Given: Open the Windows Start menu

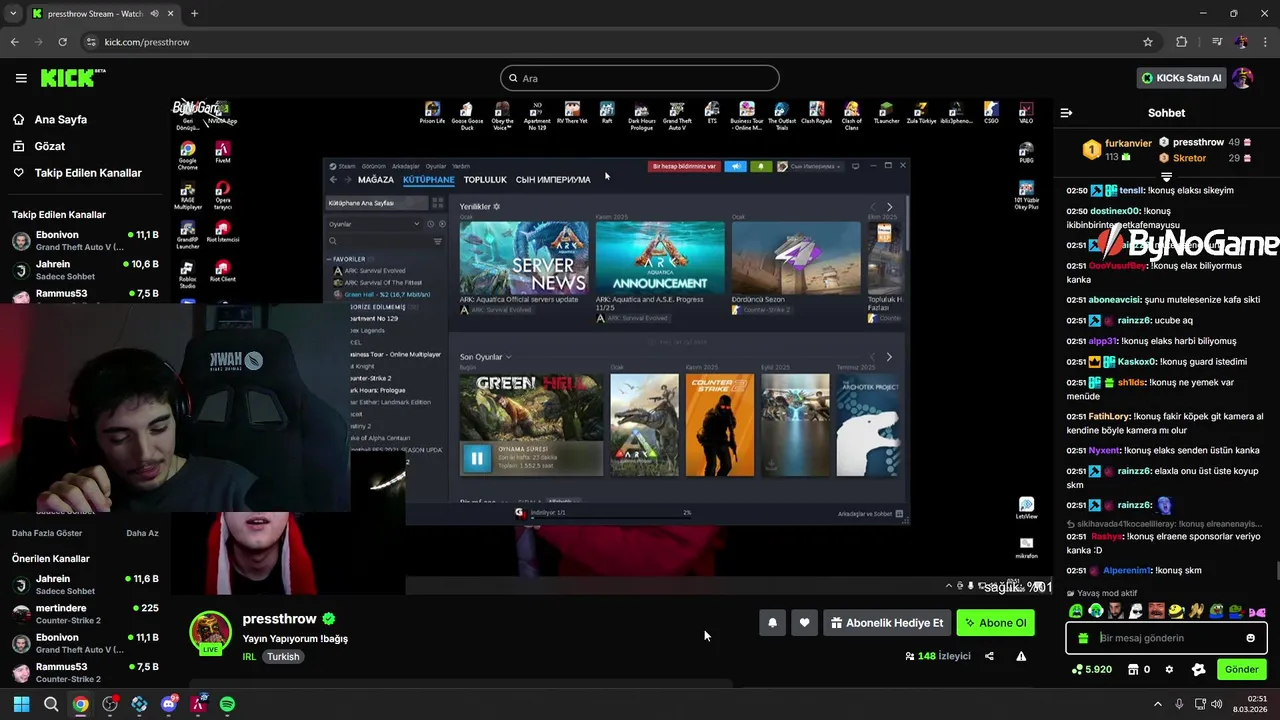Looking at the screenshot, I should (21, 704).
